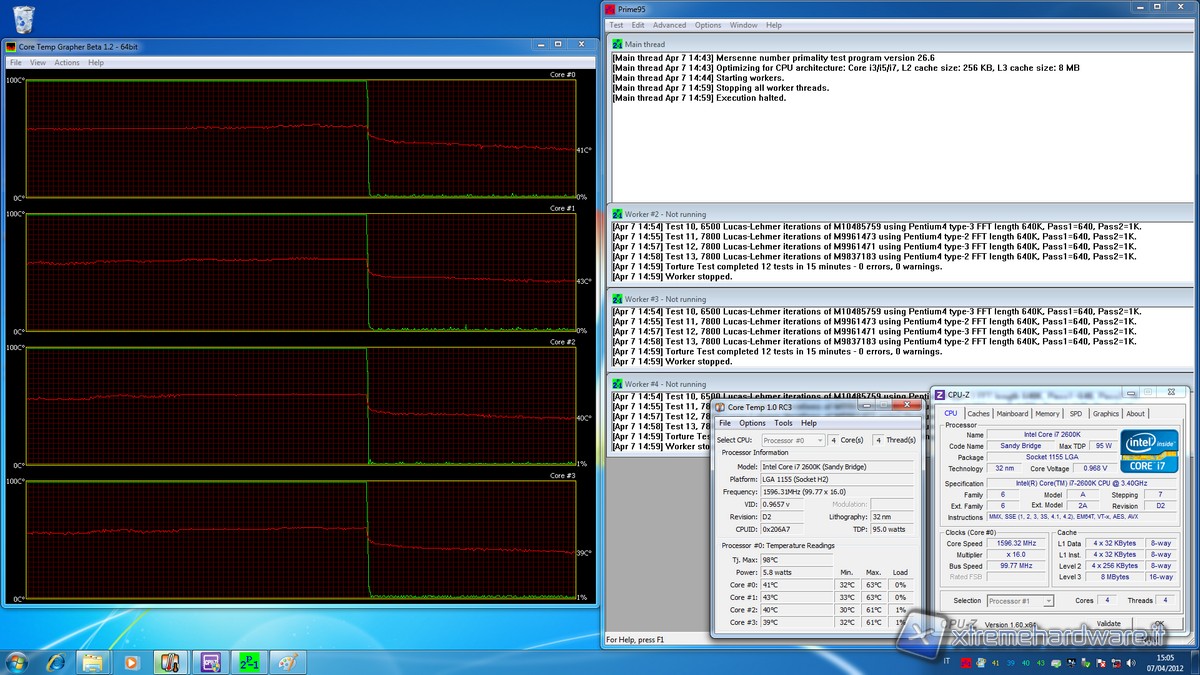1200x675 pixels.
Task: Open Paint palette icon in taskbar
Action: 286,661
